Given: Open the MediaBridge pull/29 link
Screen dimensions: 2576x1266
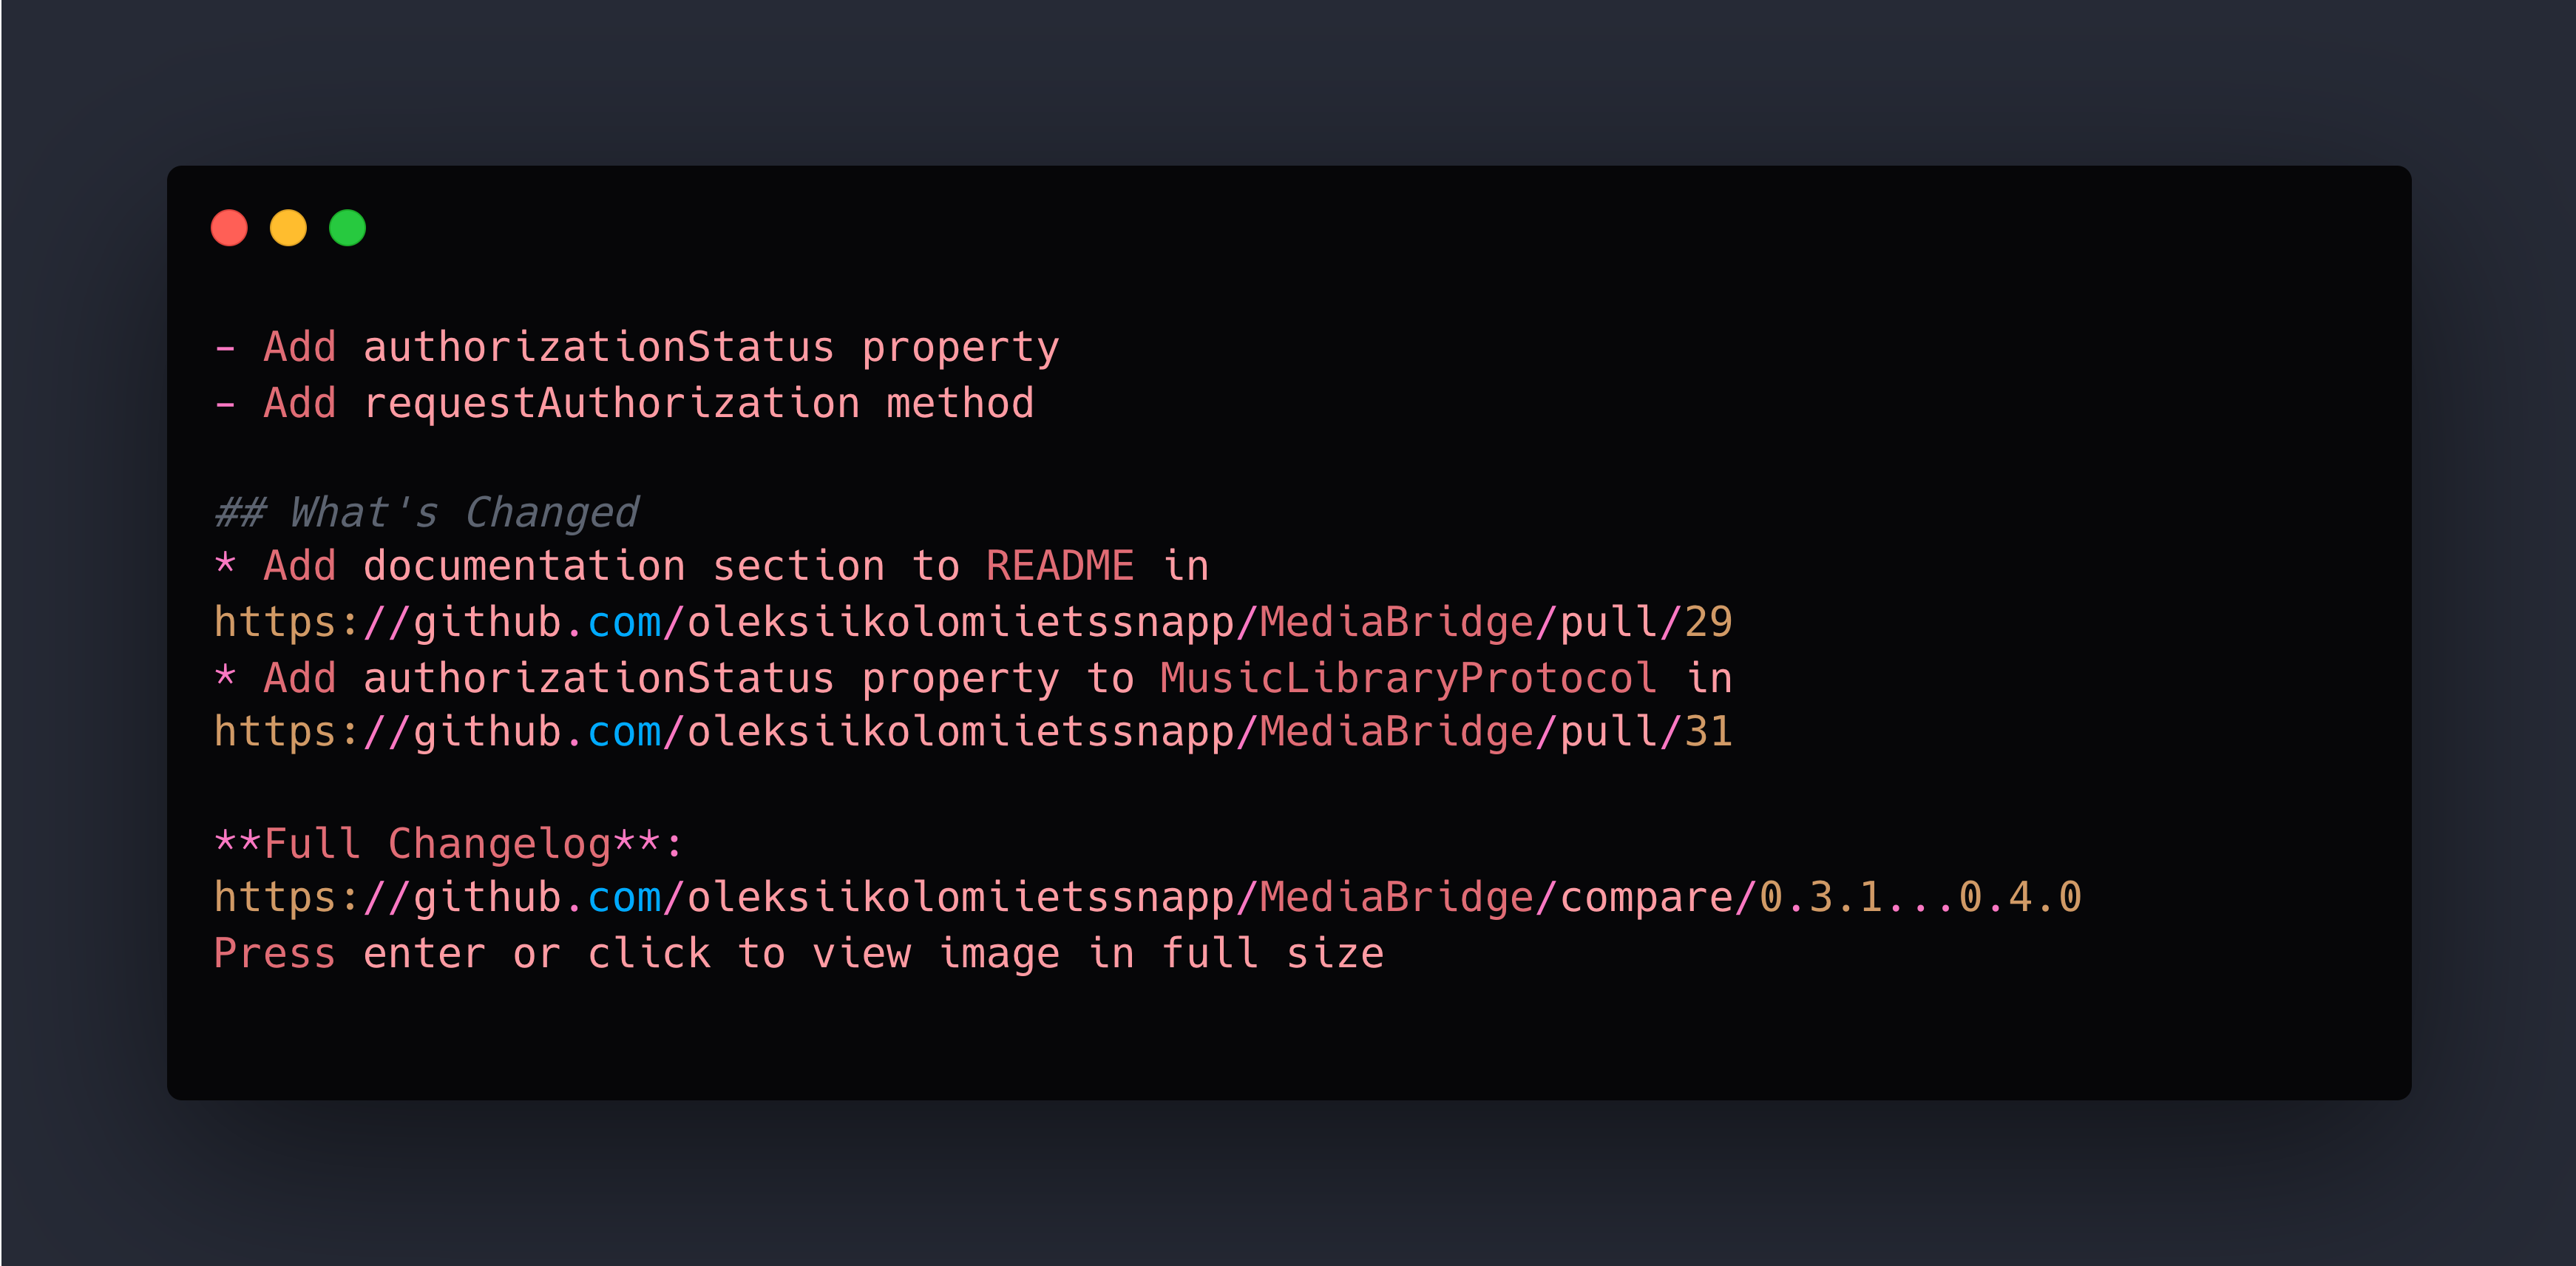Looking at the screenshot, I should 972,623.
